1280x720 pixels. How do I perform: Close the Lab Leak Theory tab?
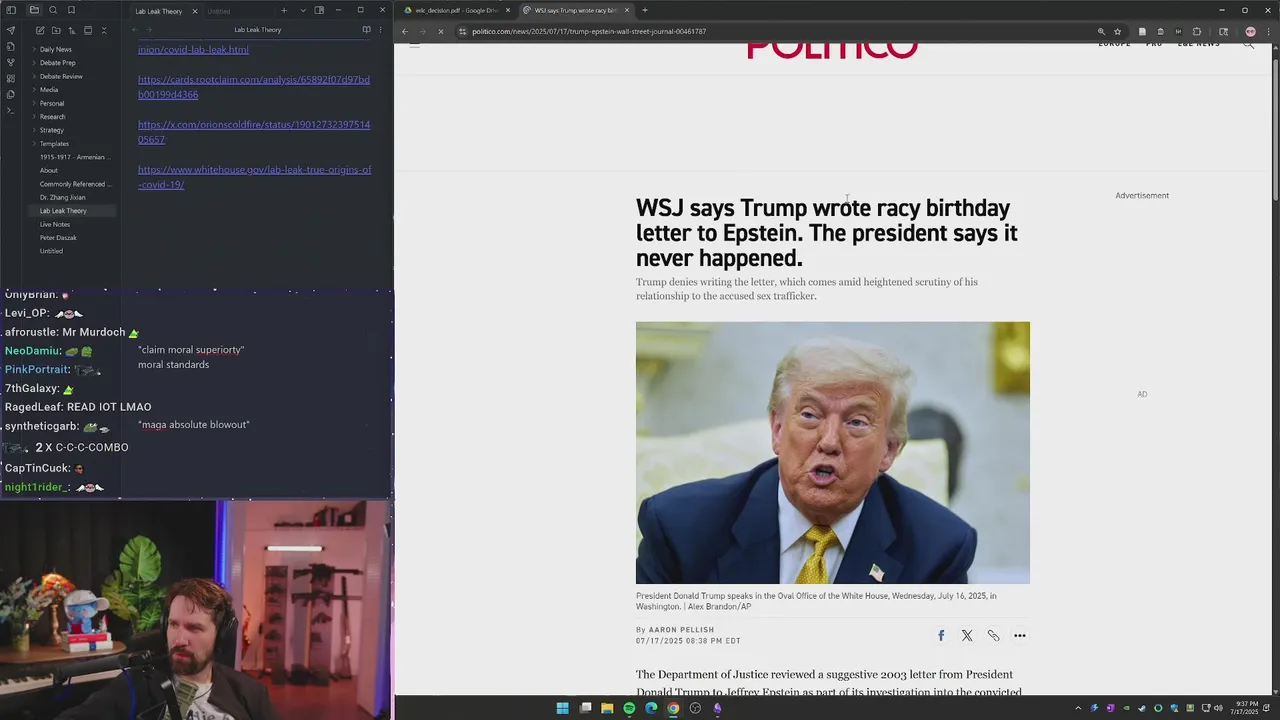pos(195,11)
